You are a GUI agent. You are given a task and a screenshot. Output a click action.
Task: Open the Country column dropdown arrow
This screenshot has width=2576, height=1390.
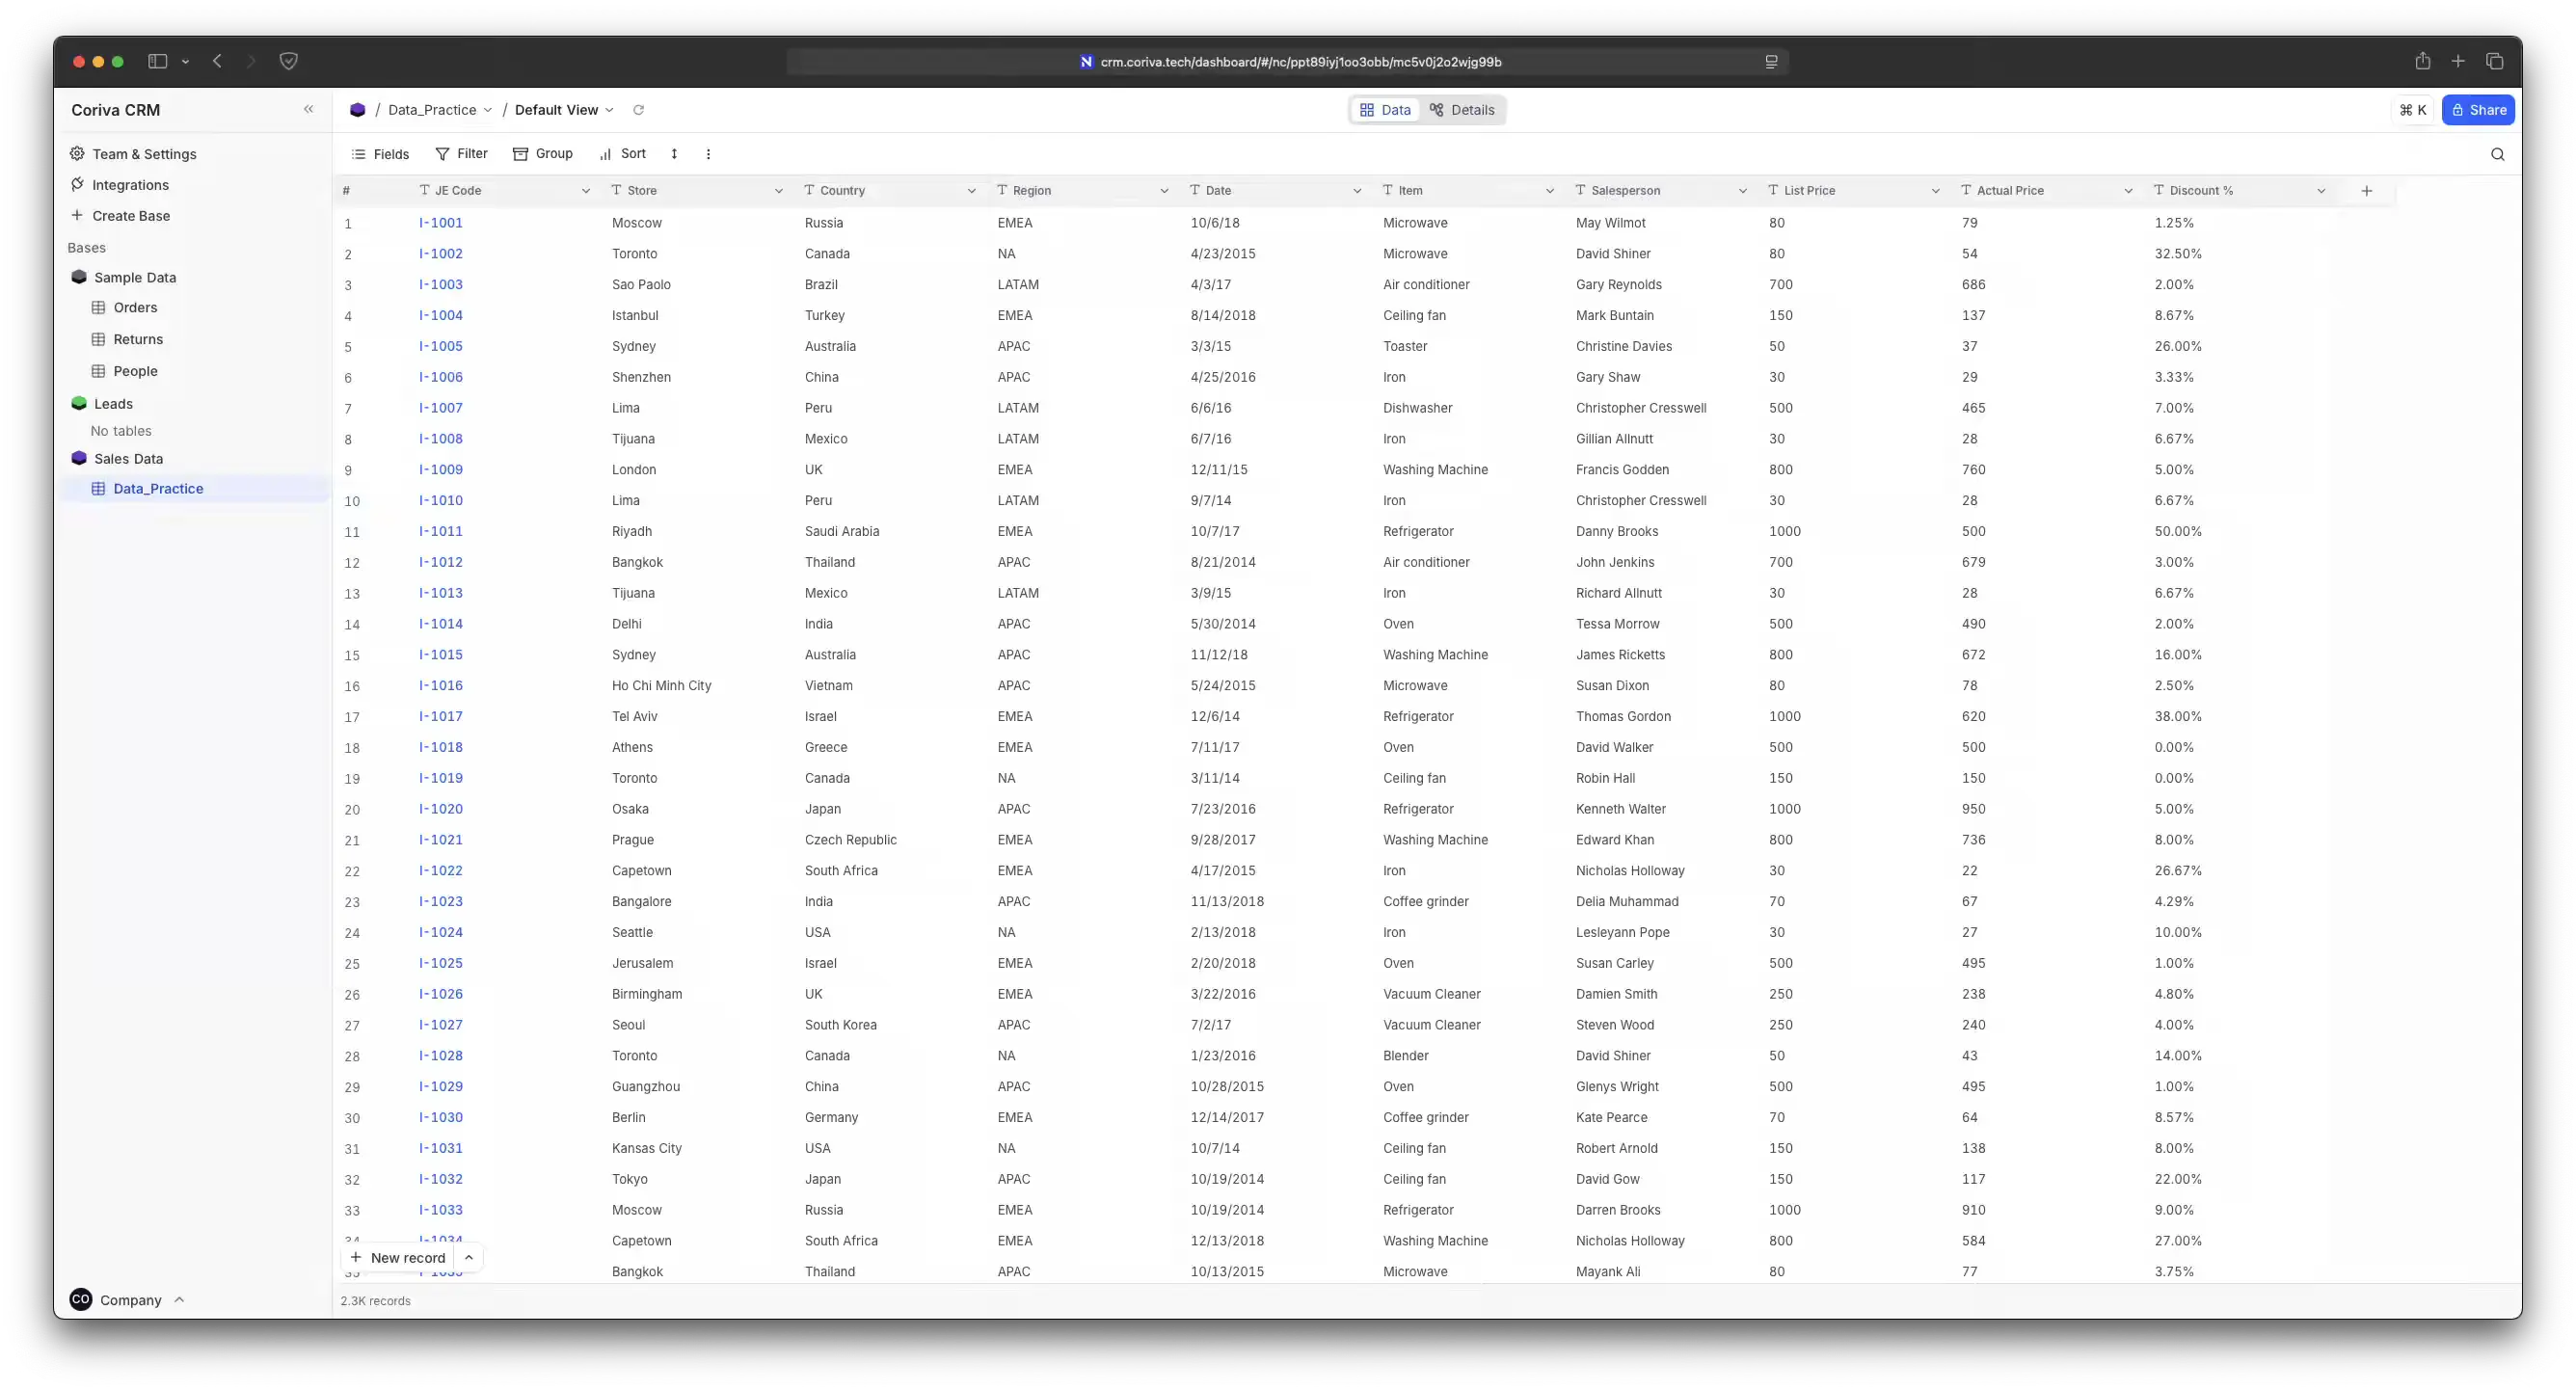click(x=971, y=191)
